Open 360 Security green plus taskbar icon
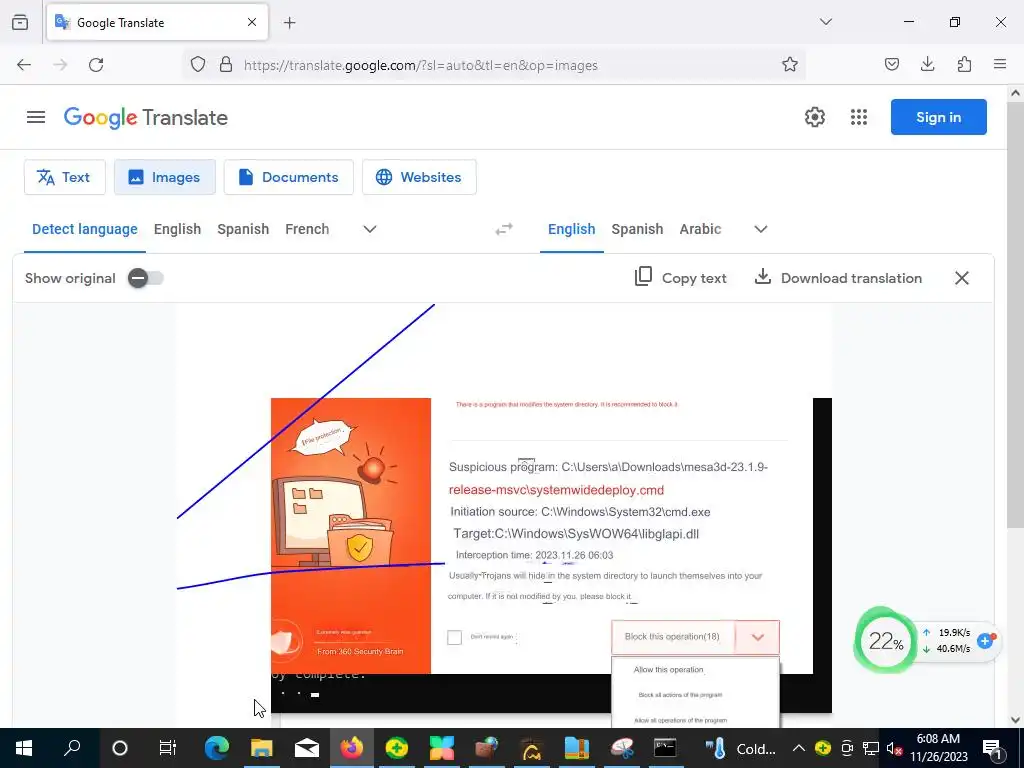 (x=396, y=748)
